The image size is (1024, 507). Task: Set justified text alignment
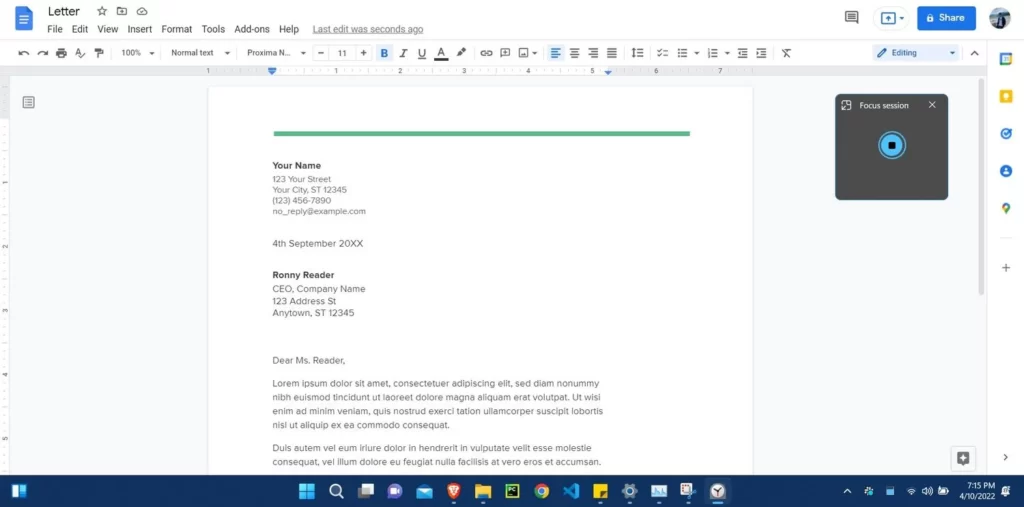[x=612, y=53]
